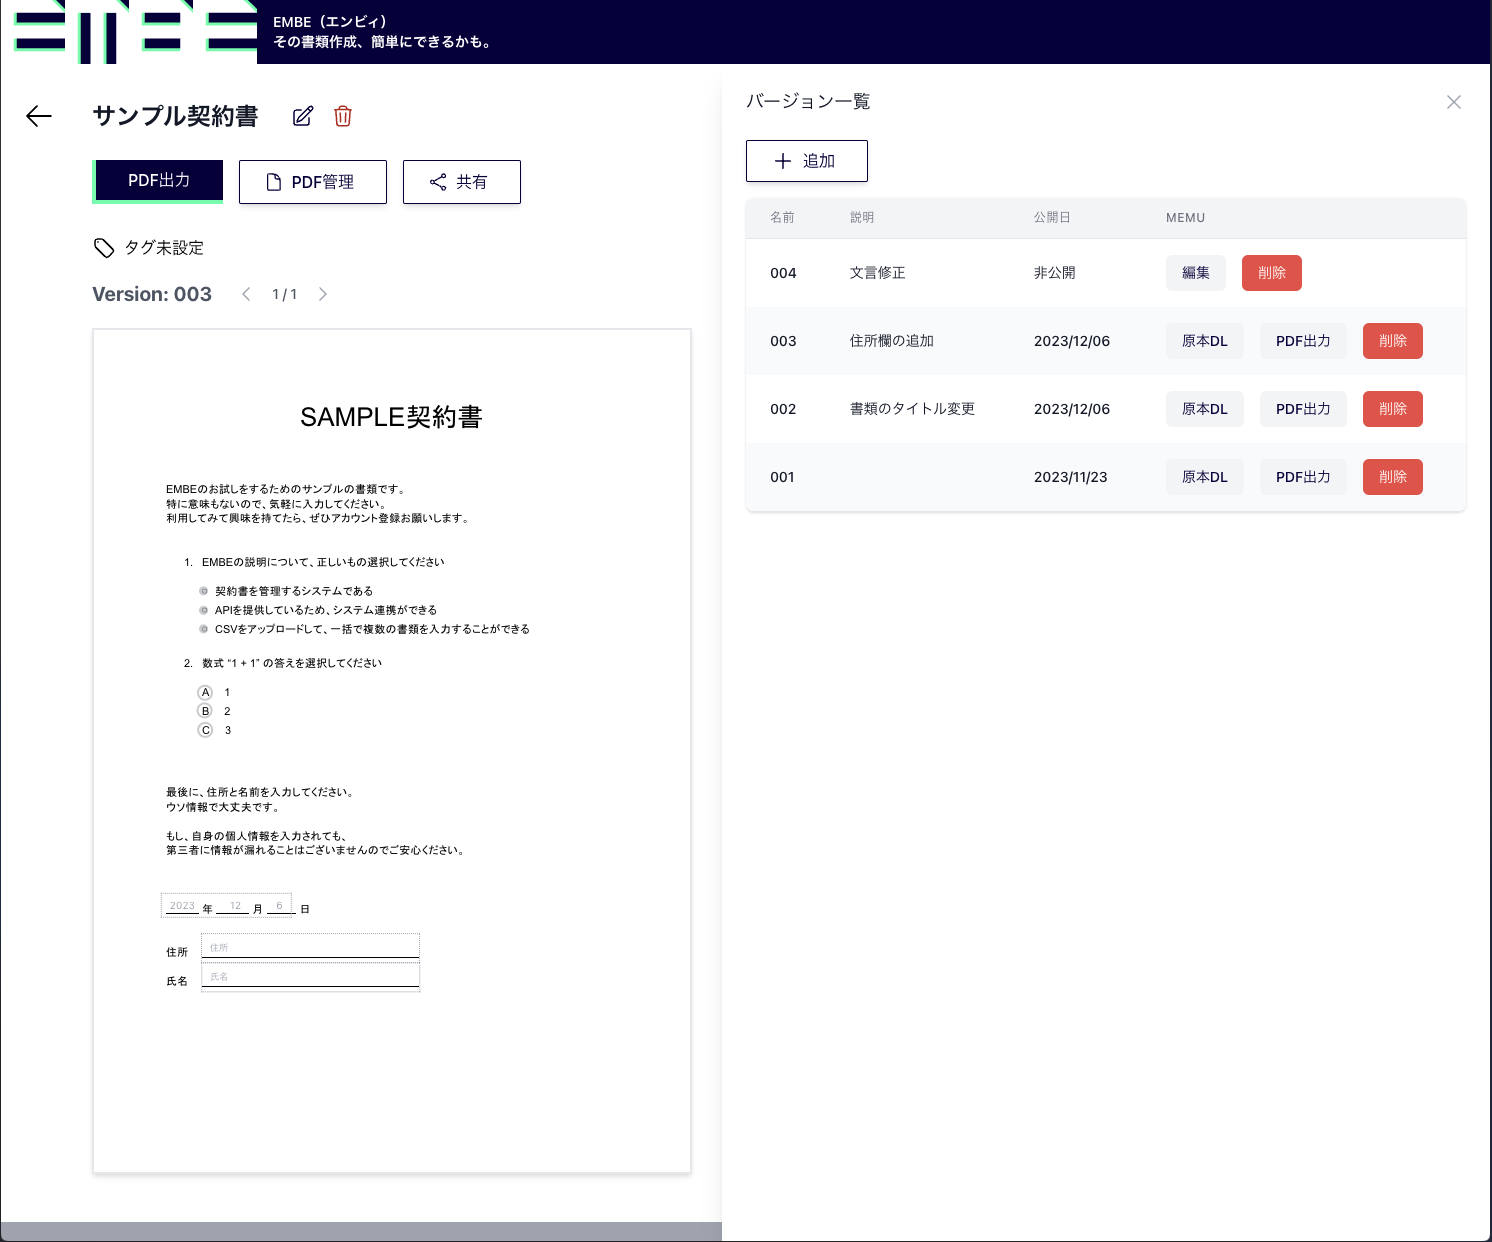Delete document with the red trash icon

pos(343,116)
